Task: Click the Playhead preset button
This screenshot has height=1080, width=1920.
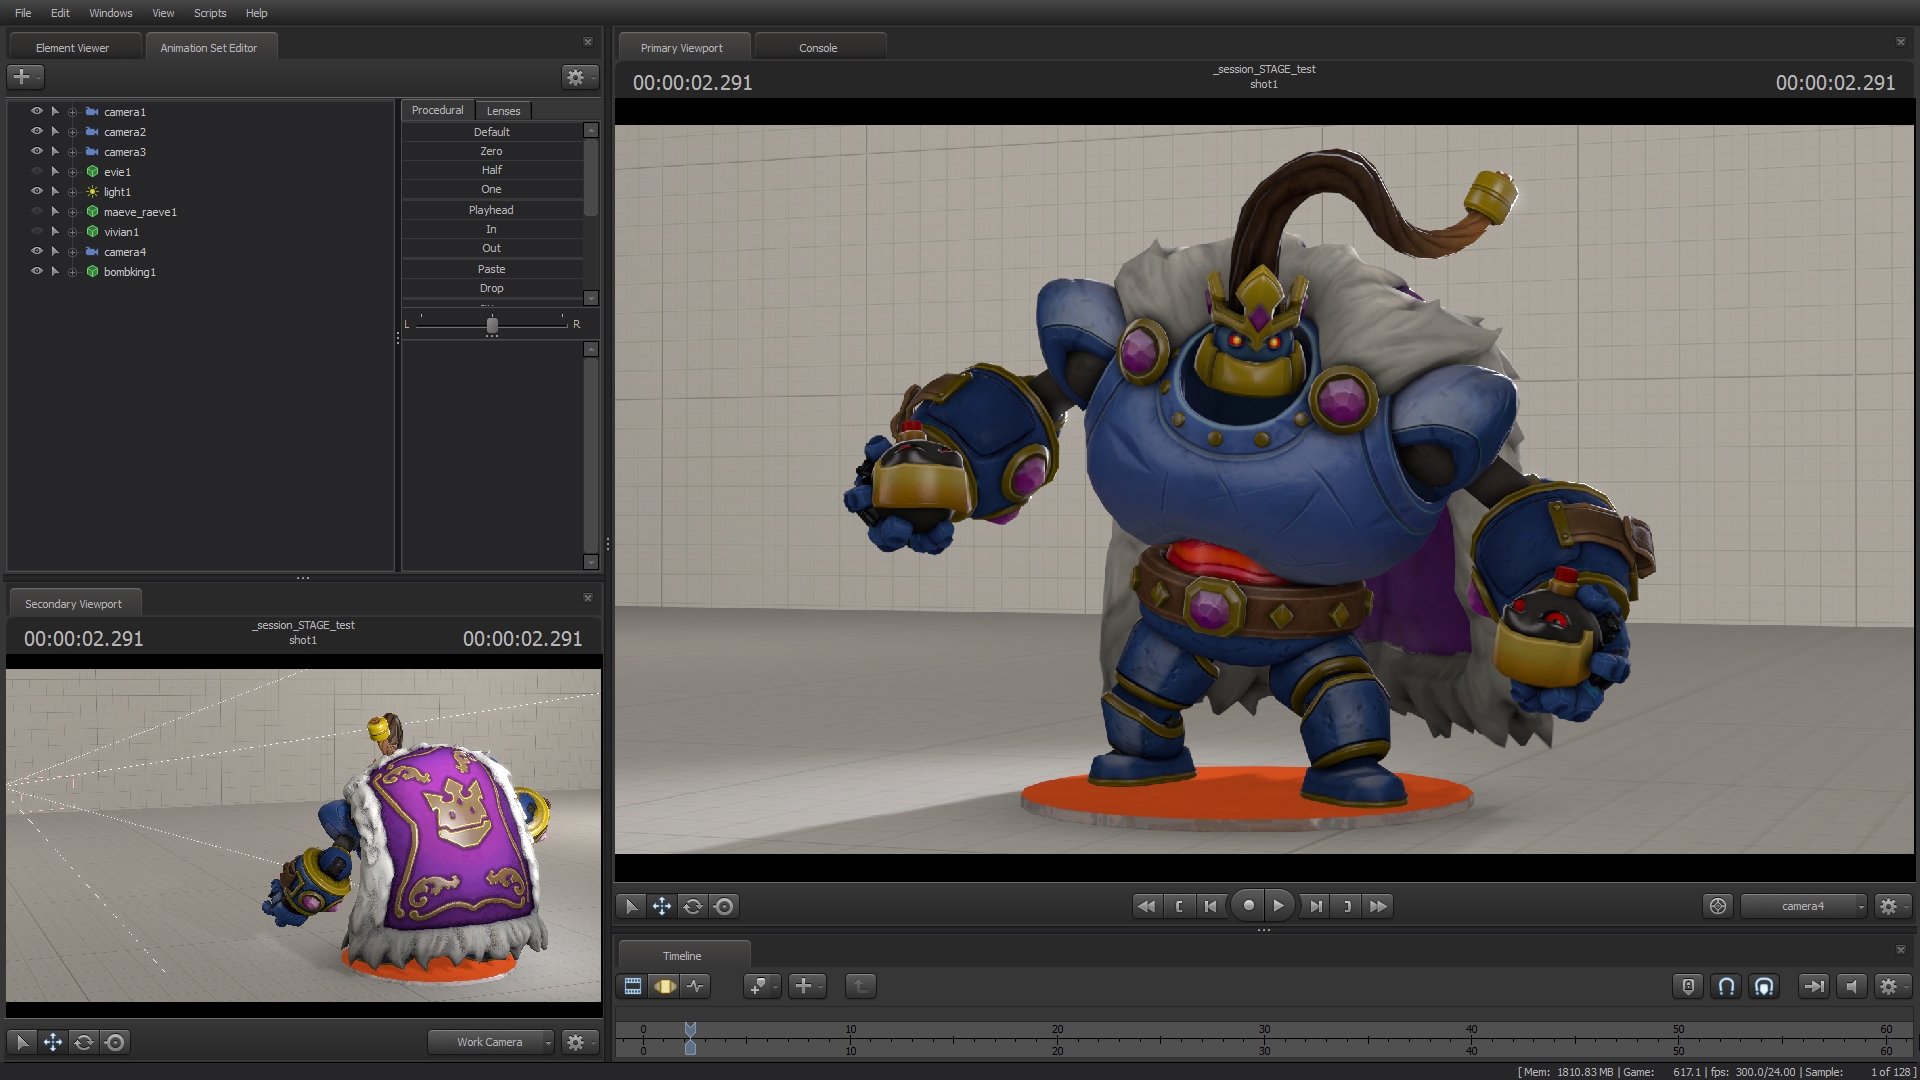Action: coord(491,210)
